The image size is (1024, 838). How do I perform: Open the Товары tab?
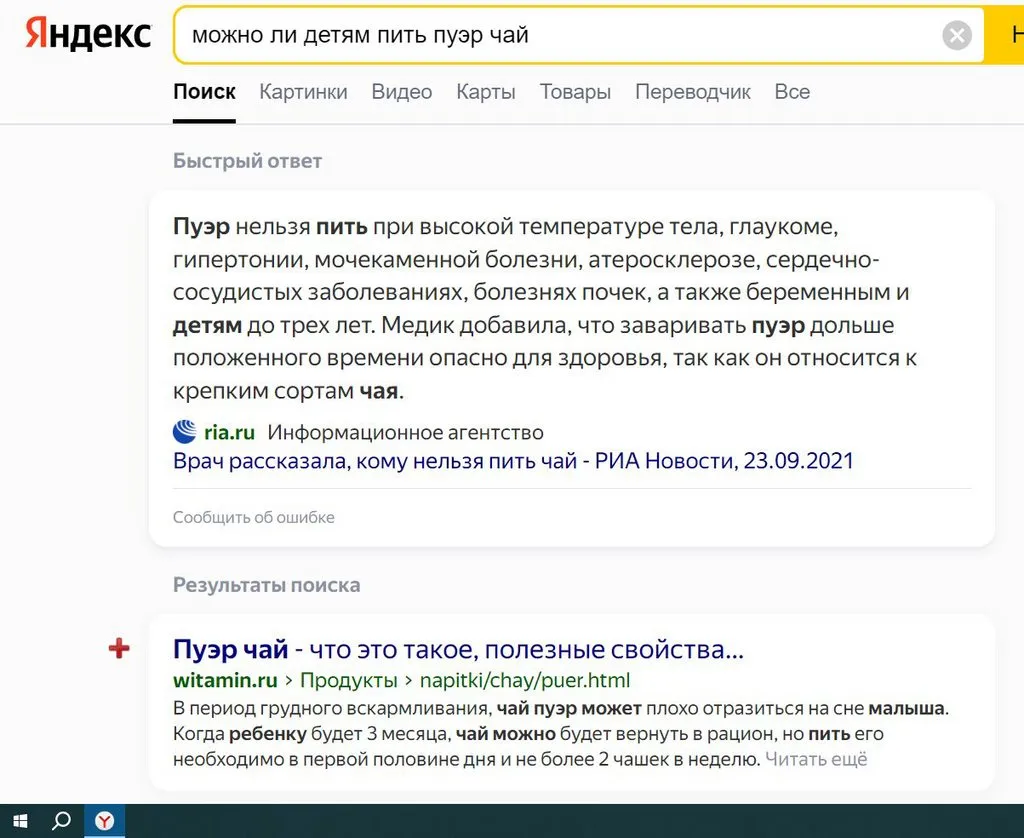(x=575, y=91)
